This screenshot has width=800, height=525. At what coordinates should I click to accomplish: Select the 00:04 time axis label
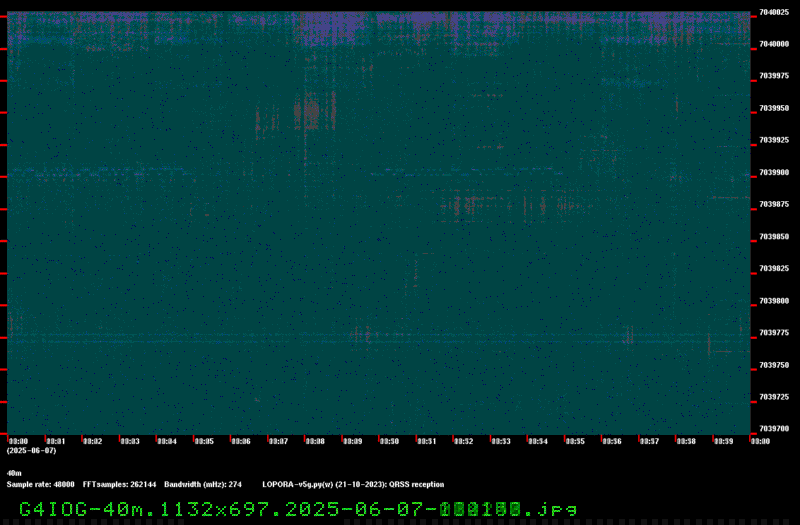coord(167,441)
